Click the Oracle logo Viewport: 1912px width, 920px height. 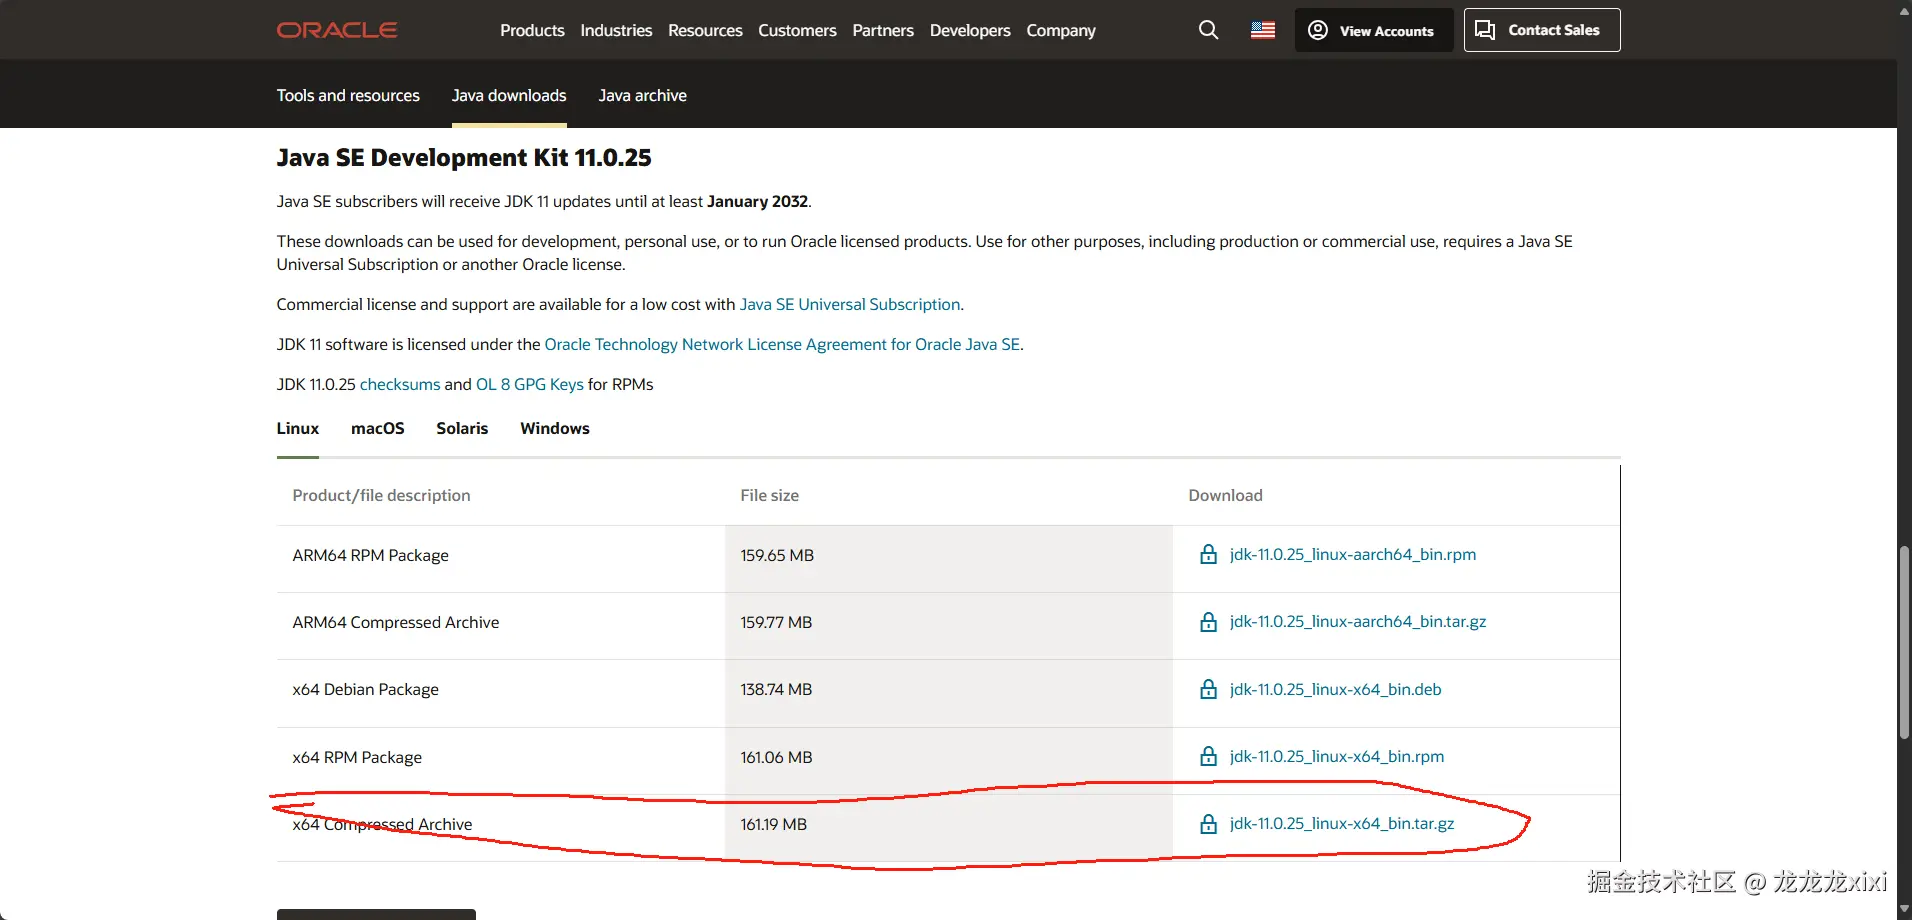point(337,30)
